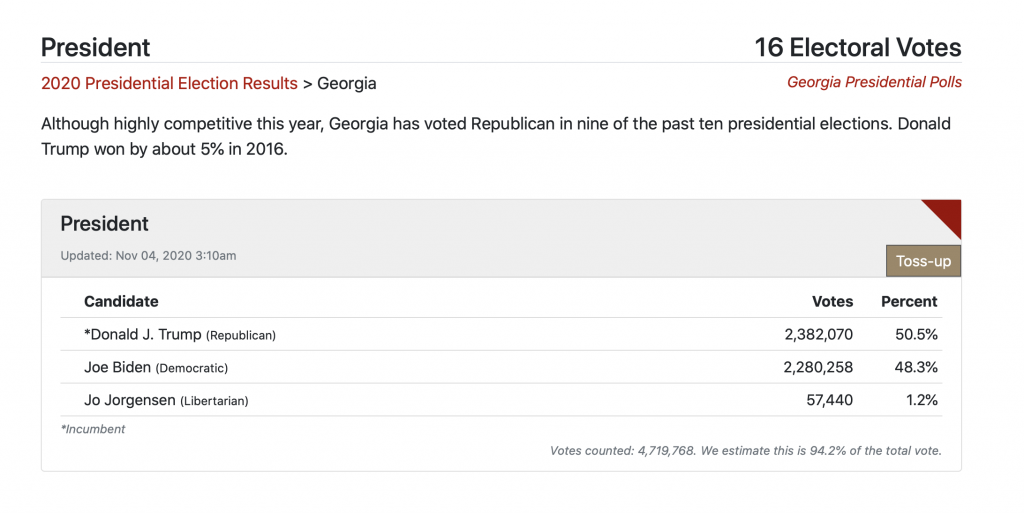Open 2020 Presidential Election Results link

169,84
